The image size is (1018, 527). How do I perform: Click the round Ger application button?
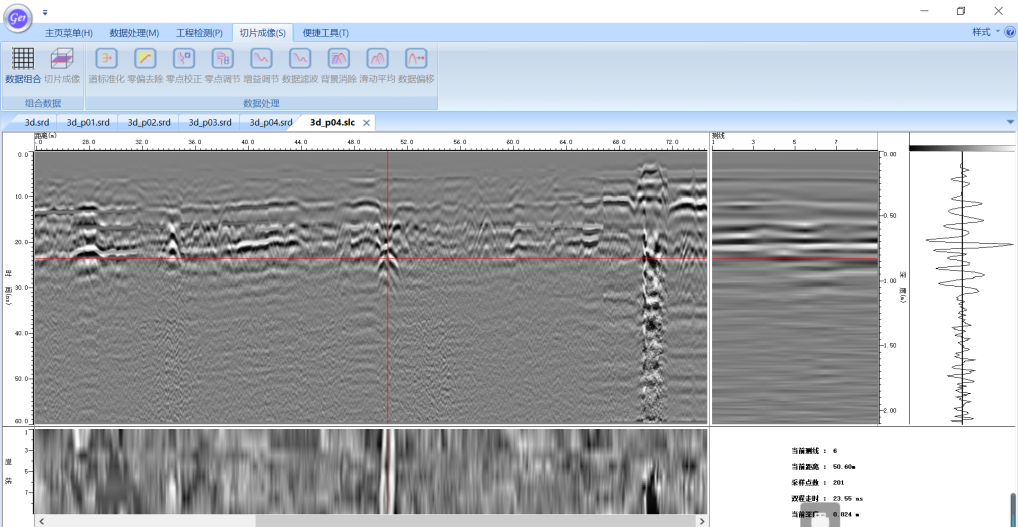(18, 17)
